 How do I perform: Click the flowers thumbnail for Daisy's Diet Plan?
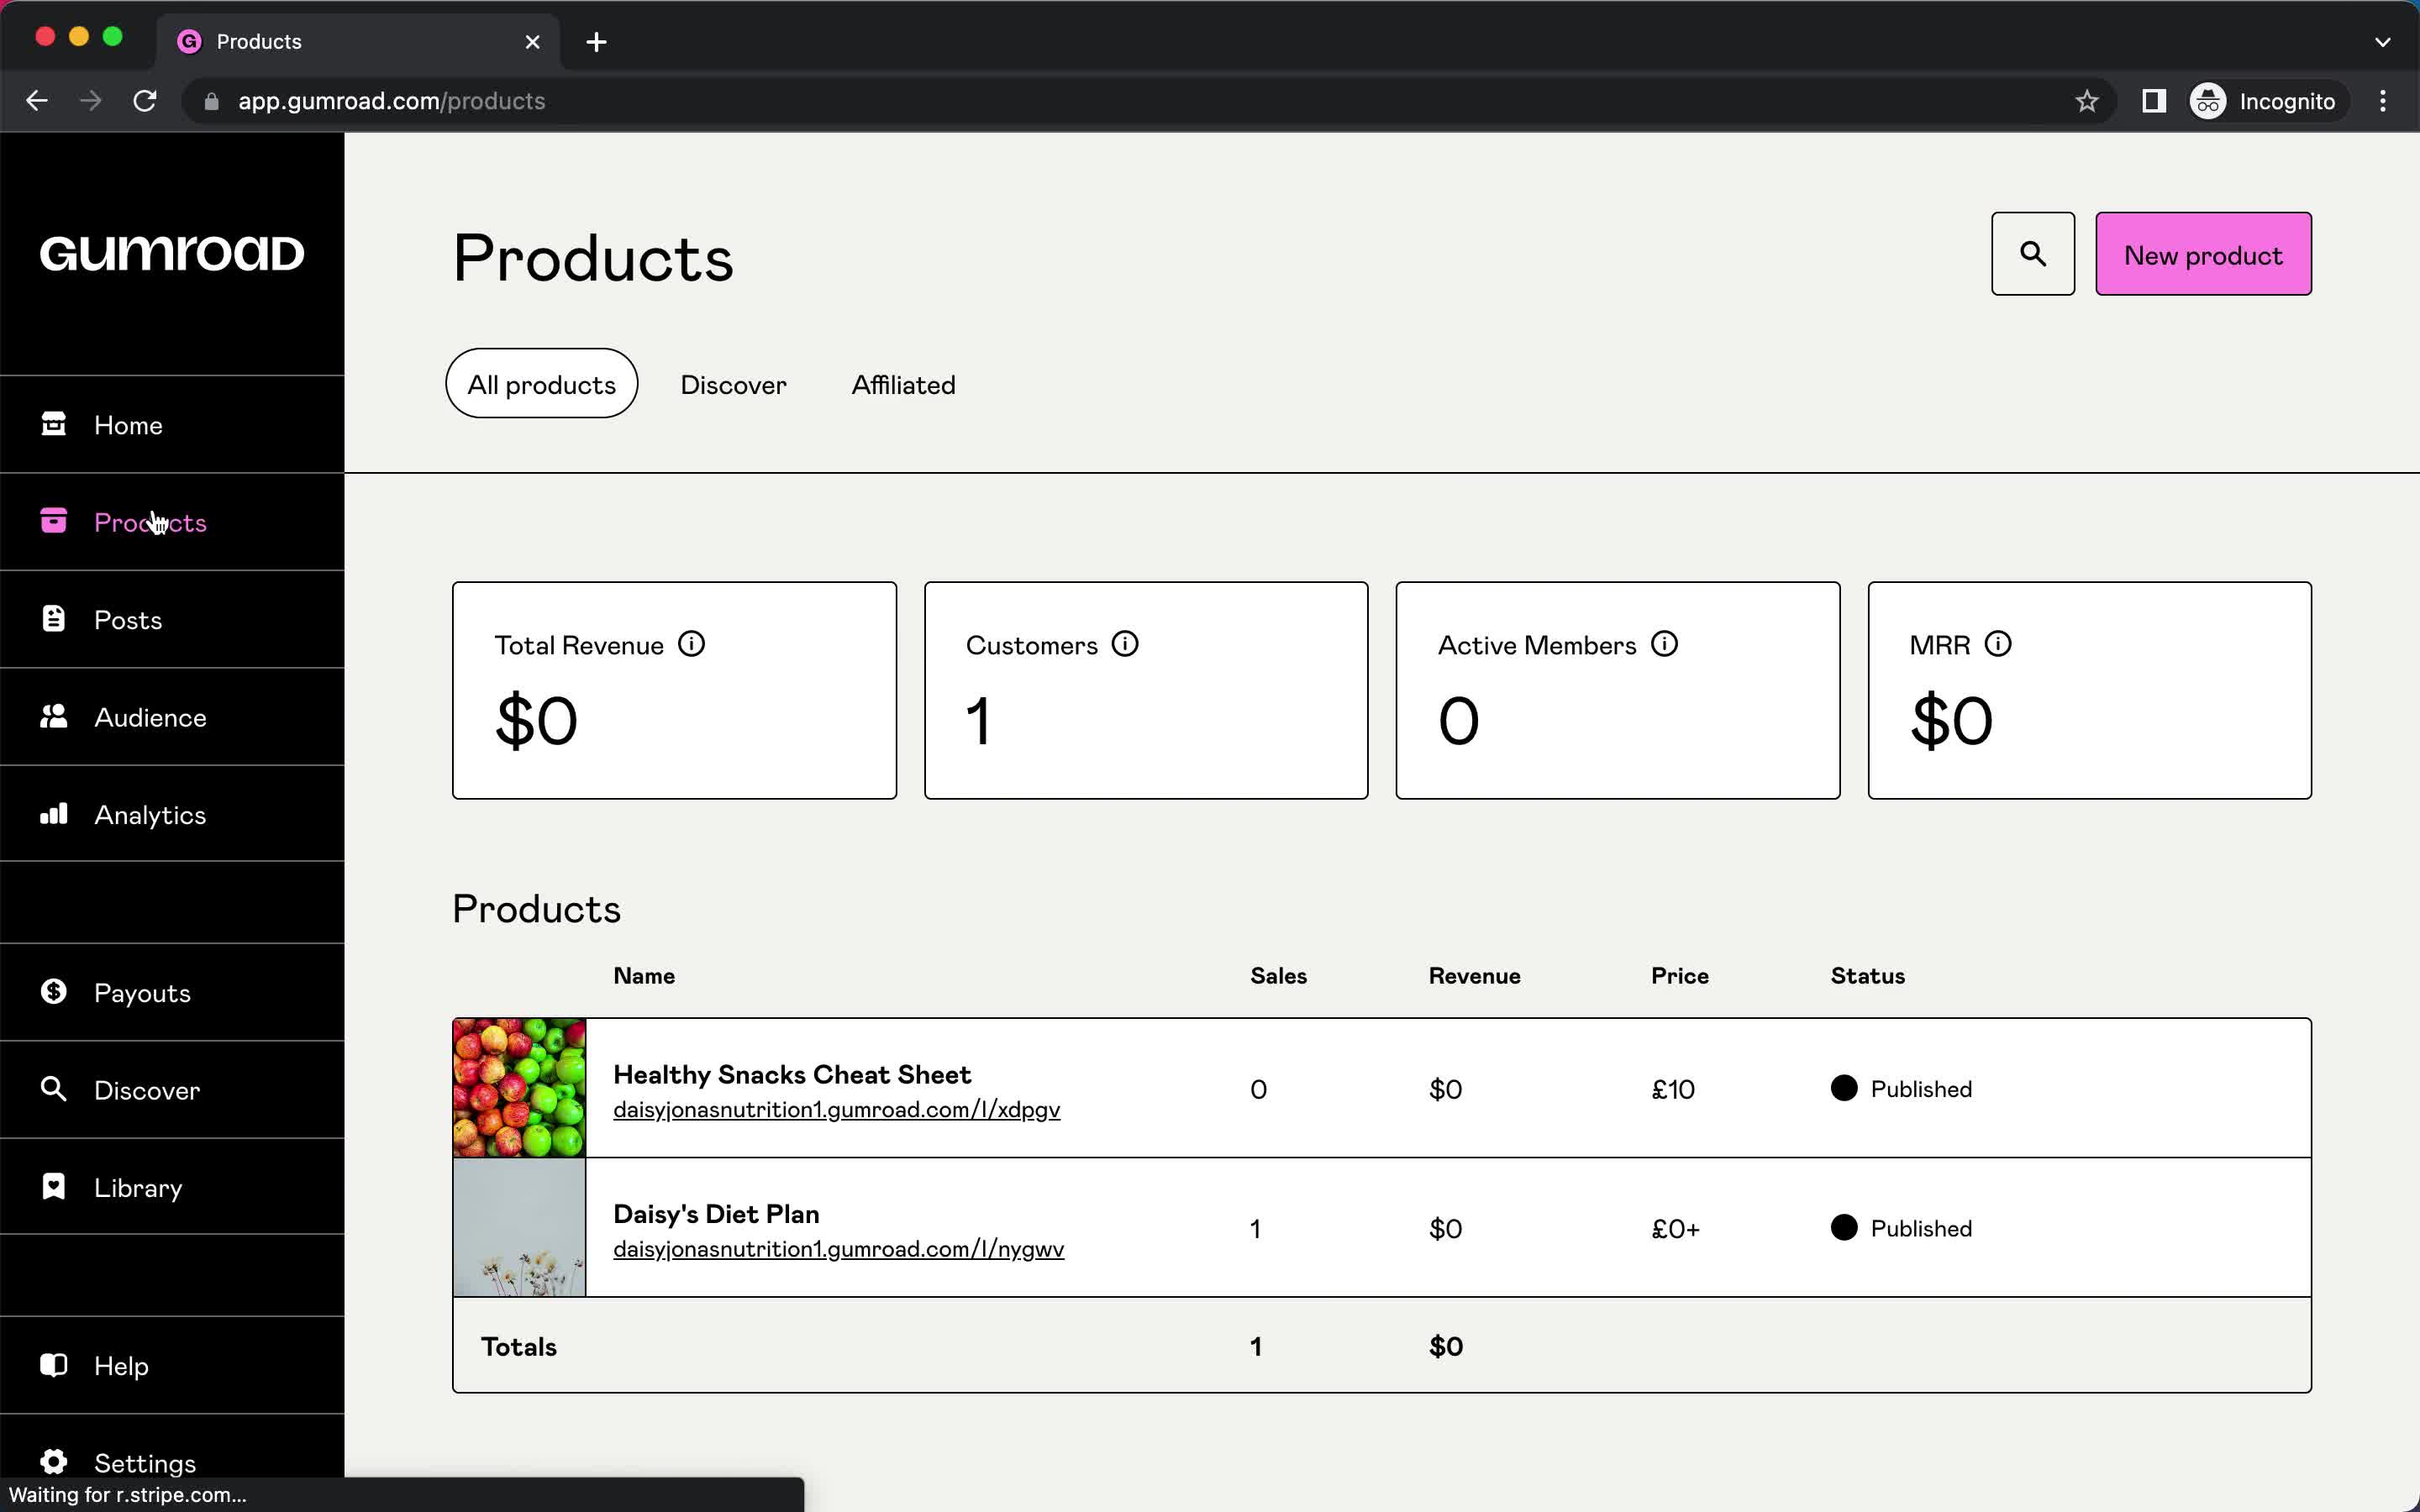point(519,1227)
